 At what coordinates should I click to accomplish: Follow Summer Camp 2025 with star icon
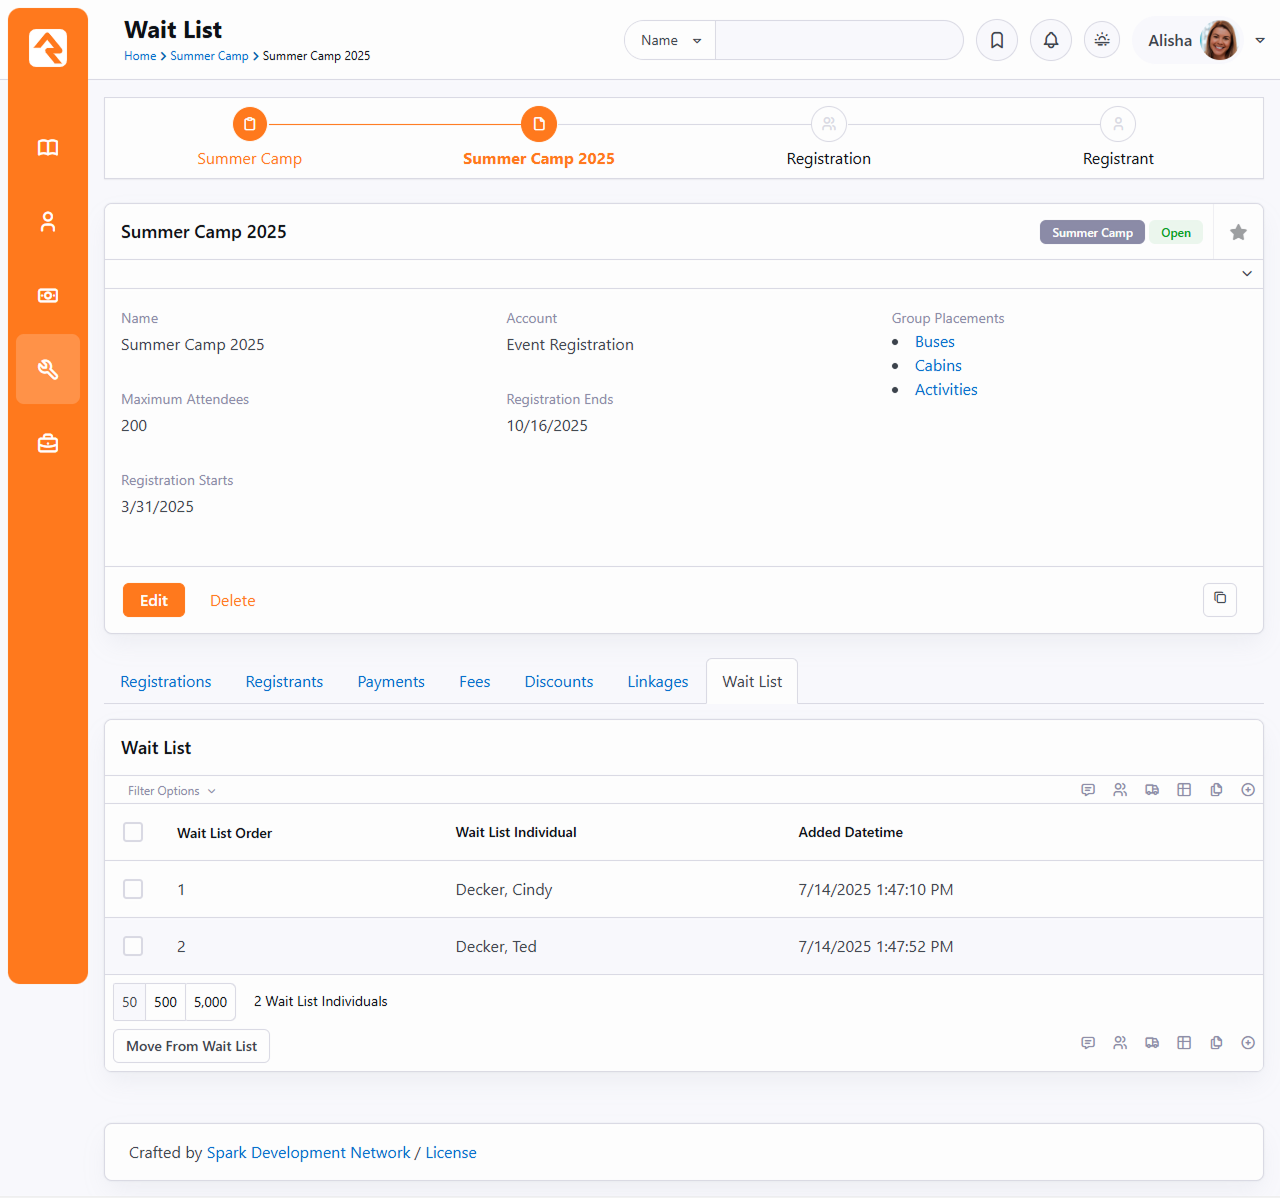[x=1238, y=232]
